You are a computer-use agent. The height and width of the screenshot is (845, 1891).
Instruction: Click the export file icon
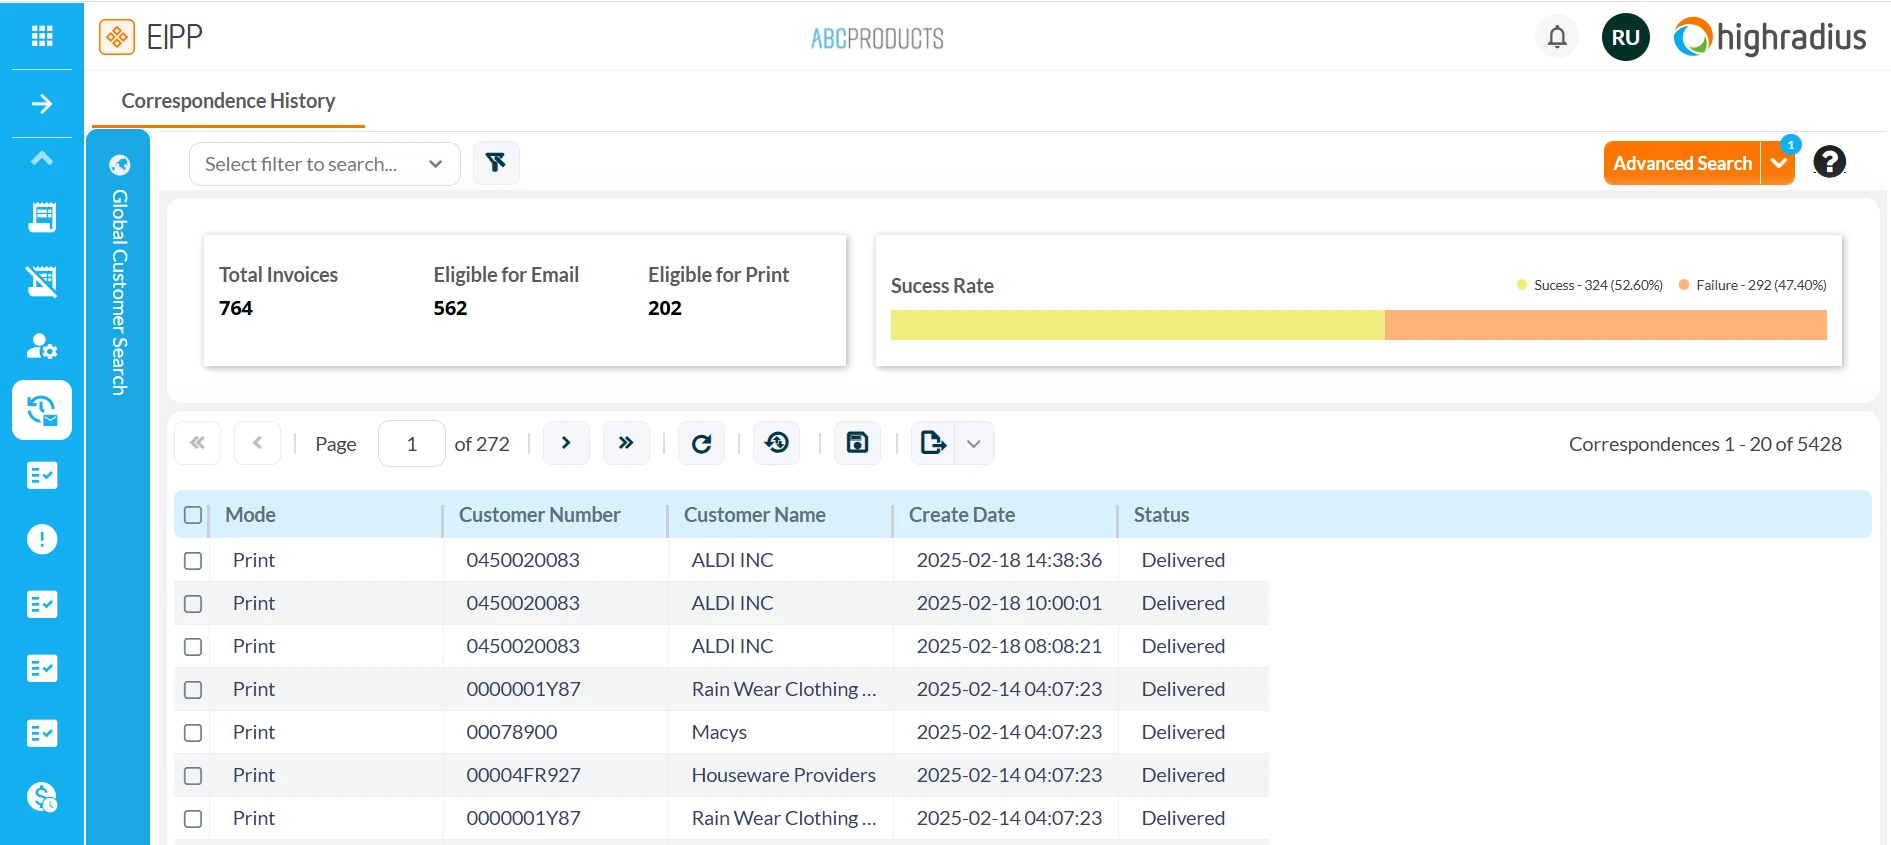point(932,443)
